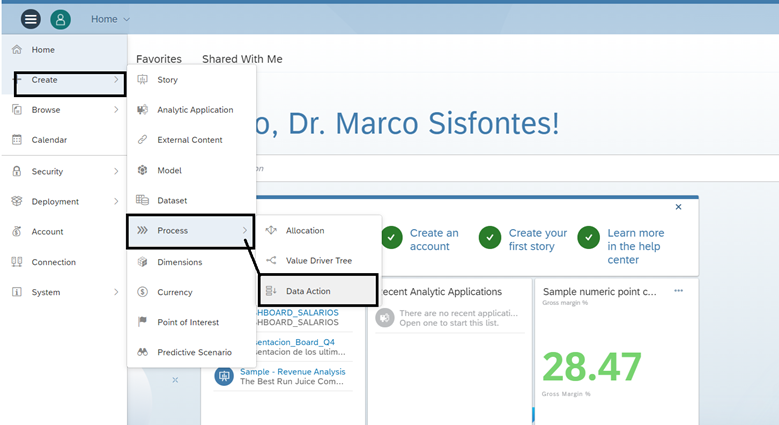
Task: Expand the Security submenu chevron
Action: coord(116,171)
